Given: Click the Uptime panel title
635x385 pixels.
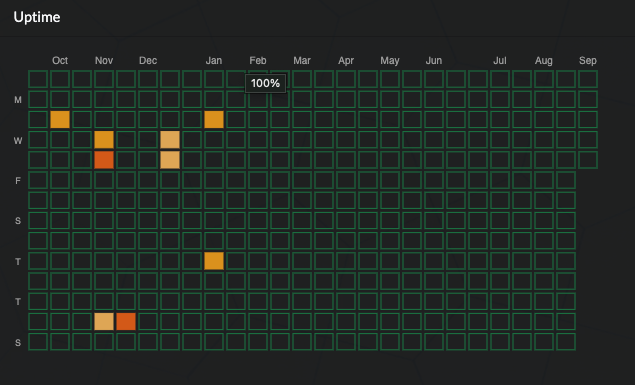Looking at the screenshot, I should pyautogui.click(x=37, y=17).
